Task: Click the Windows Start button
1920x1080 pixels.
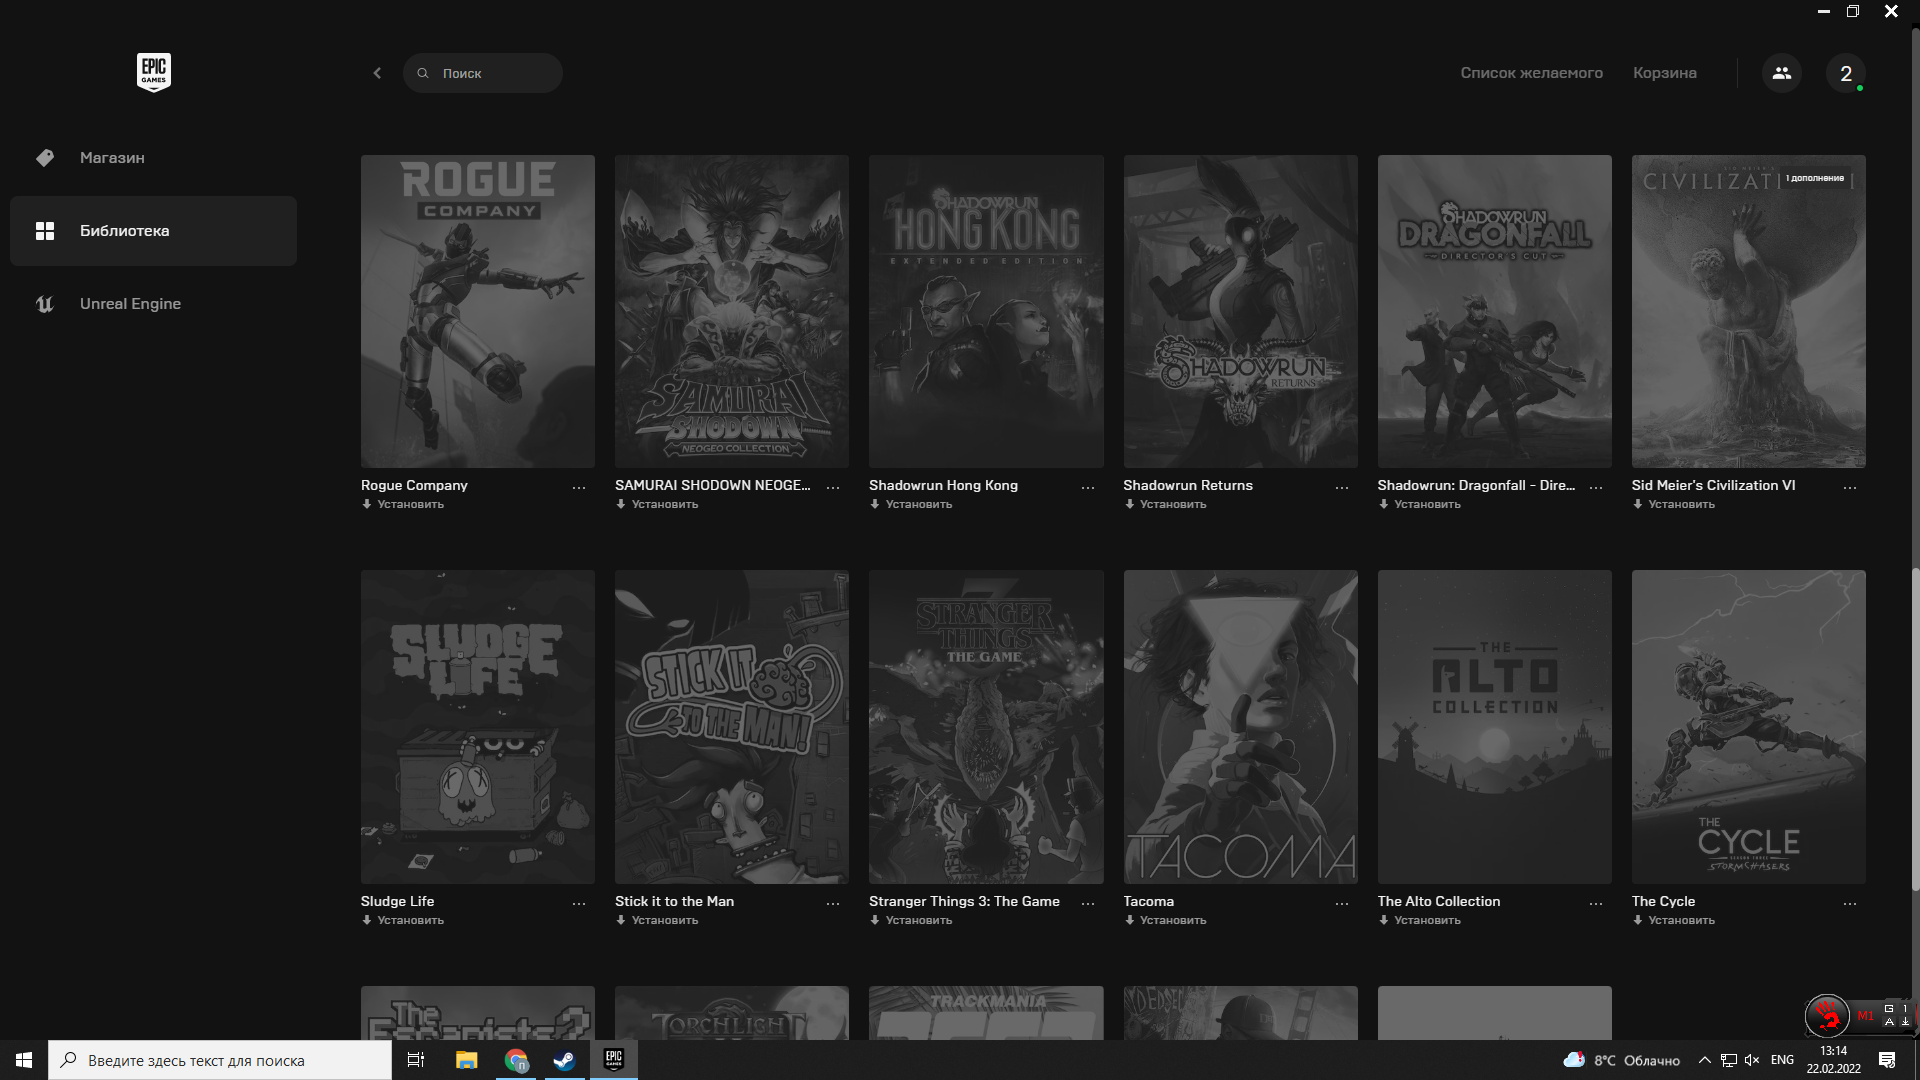Action: coord(24,1060)
